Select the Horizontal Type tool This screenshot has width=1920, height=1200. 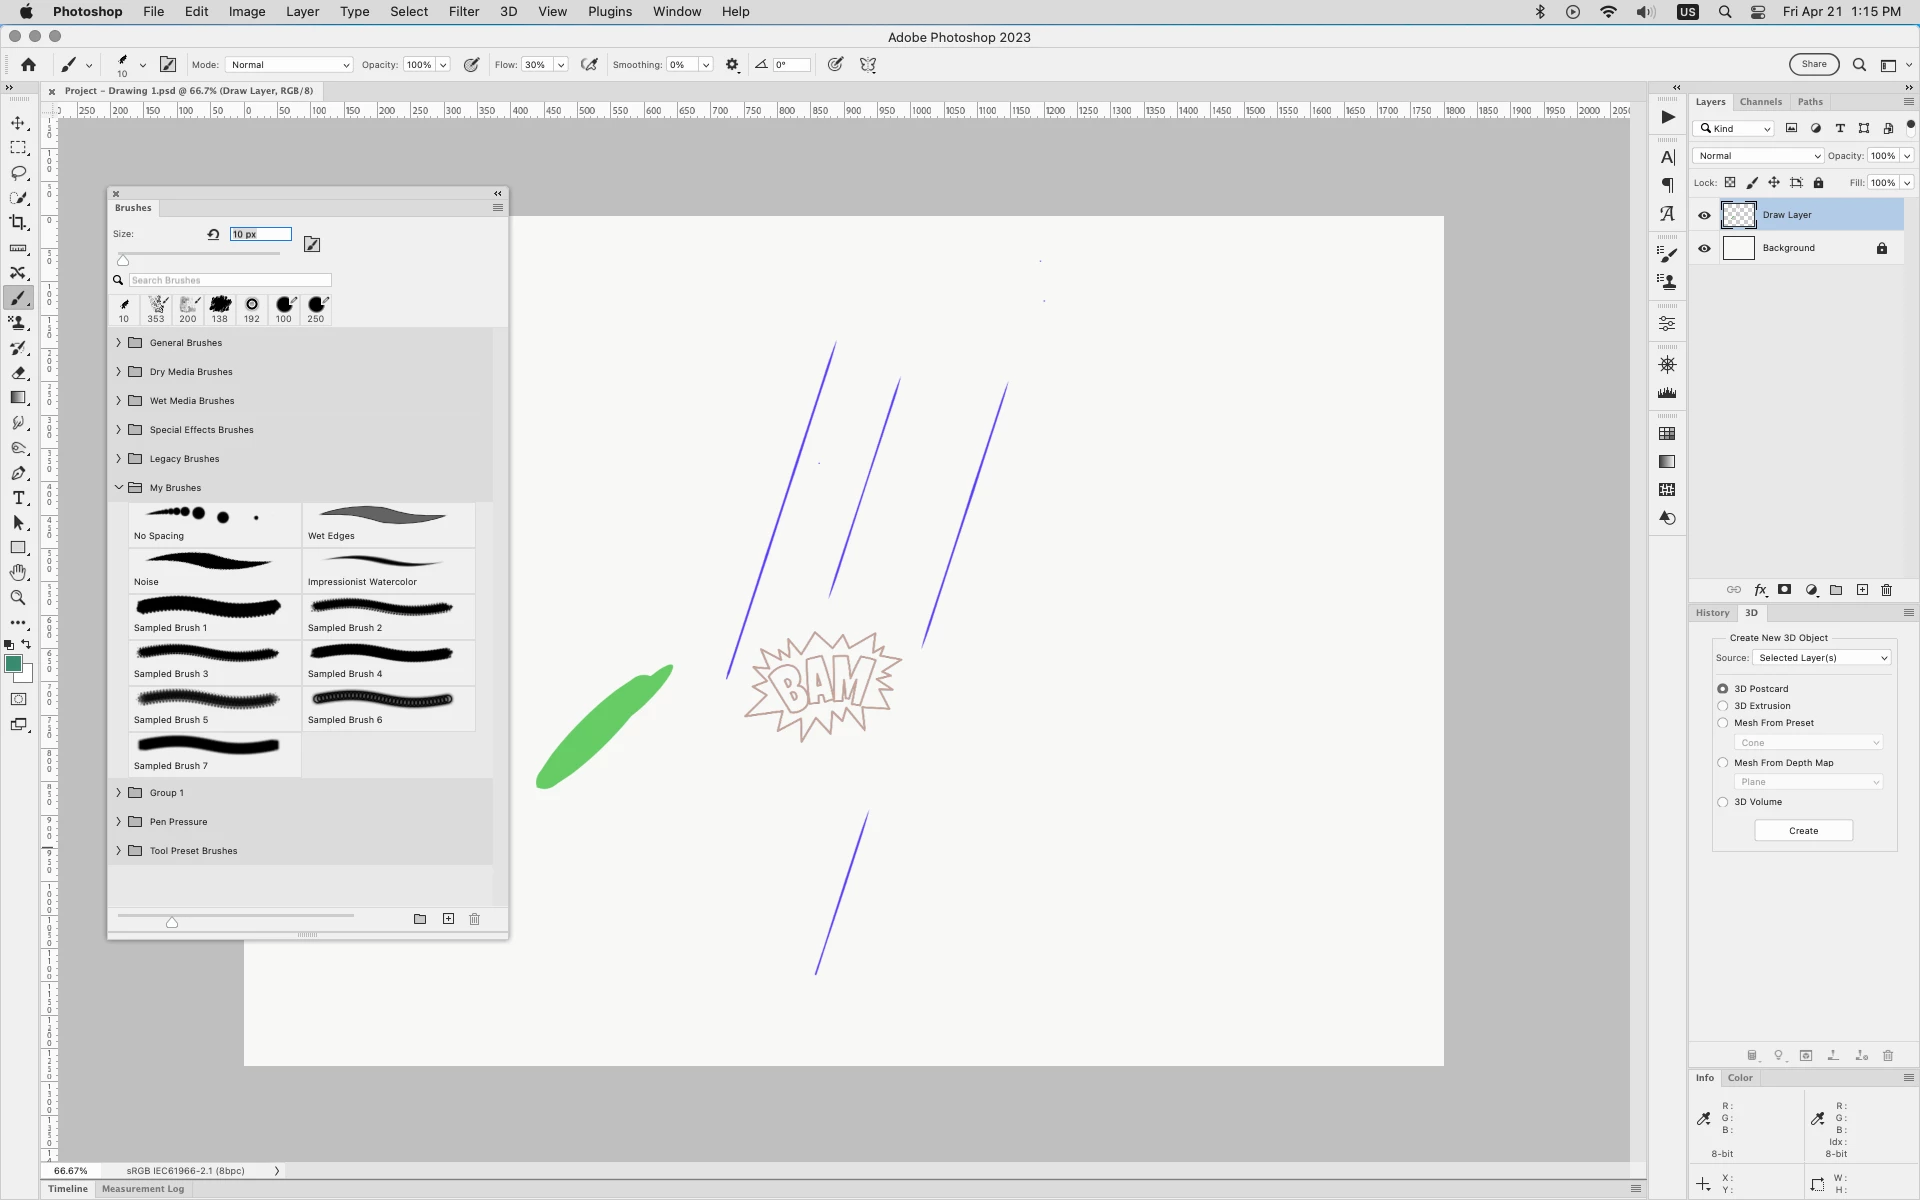(x=18, y=498)
